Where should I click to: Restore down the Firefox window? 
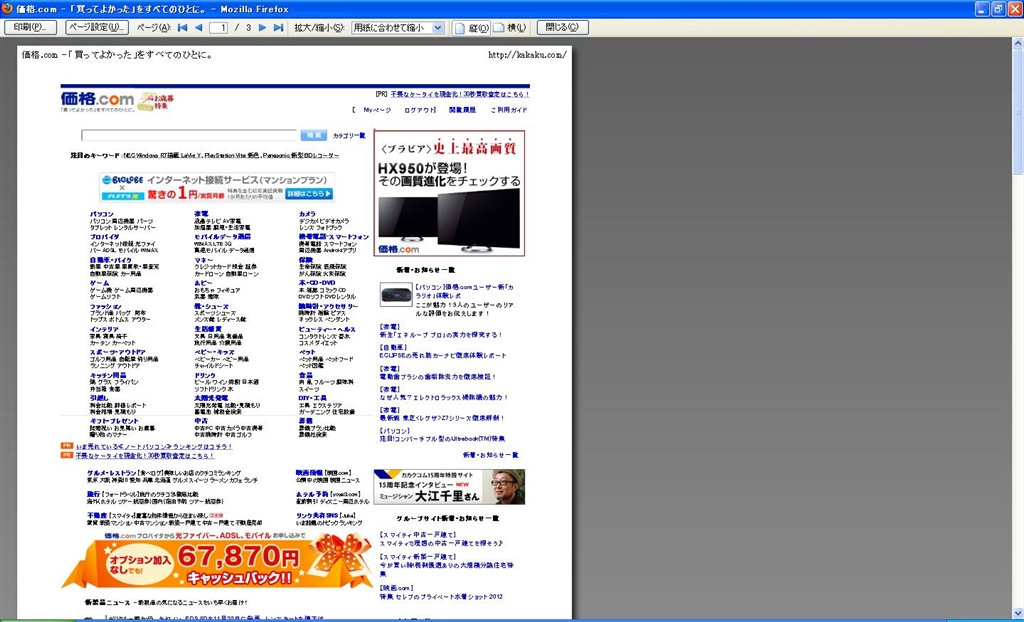(997, 9)
